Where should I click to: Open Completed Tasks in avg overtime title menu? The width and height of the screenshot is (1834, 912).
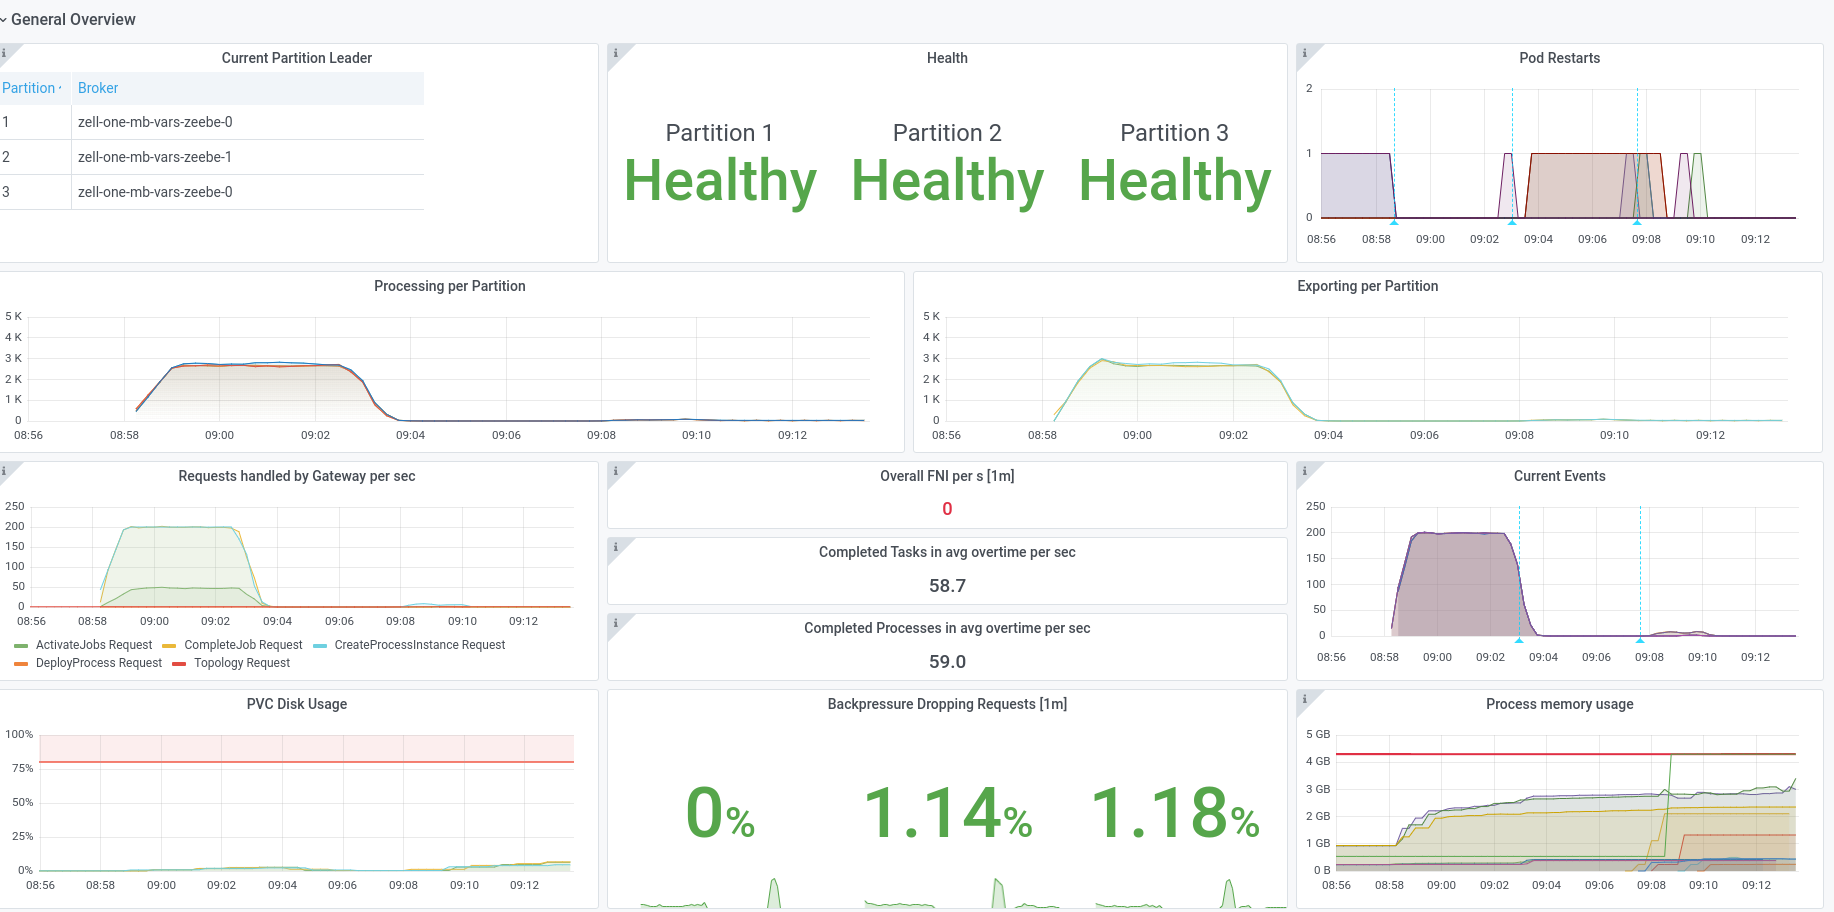[947, 552]
